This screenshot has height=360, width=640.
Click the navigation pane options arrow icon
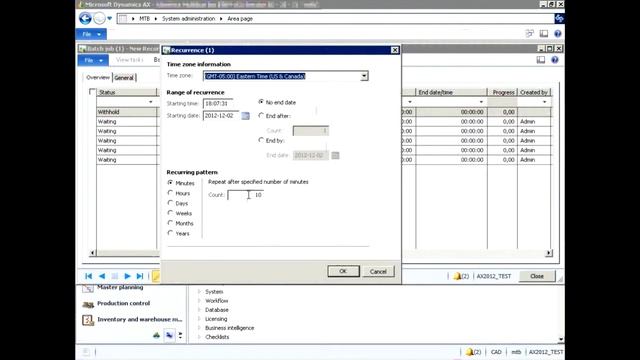click(x=180, y=336)
